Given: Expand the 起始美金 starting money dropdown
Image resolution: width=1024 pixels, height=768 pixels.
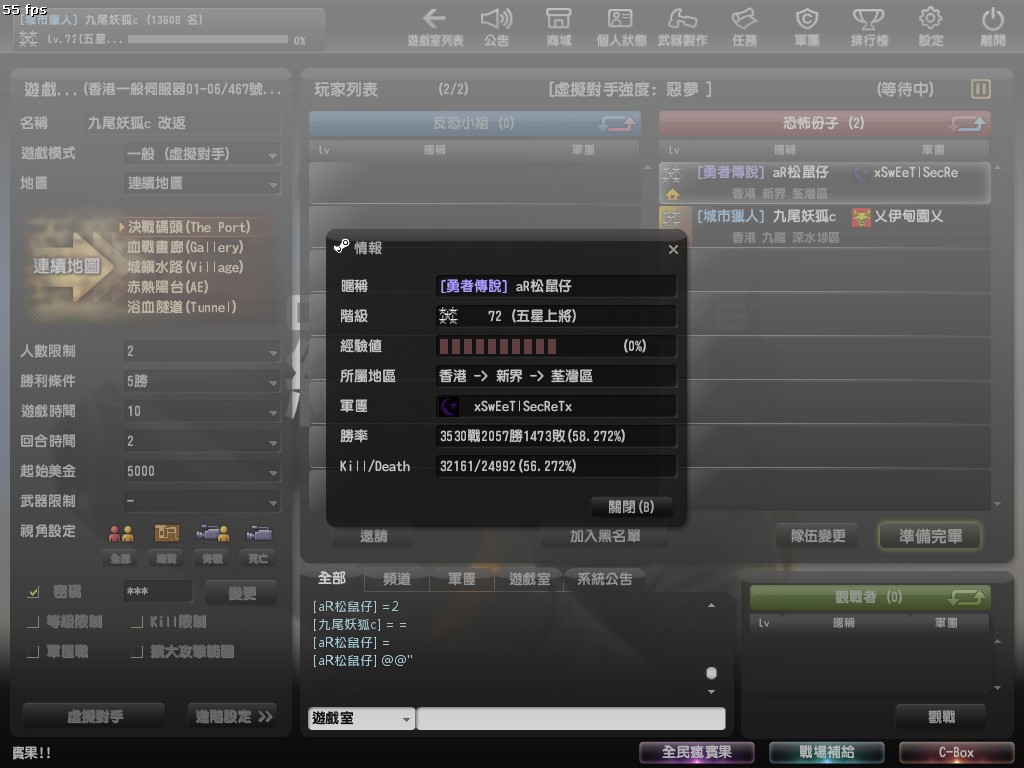Looking at the screenshot, I should pos(202,471).
